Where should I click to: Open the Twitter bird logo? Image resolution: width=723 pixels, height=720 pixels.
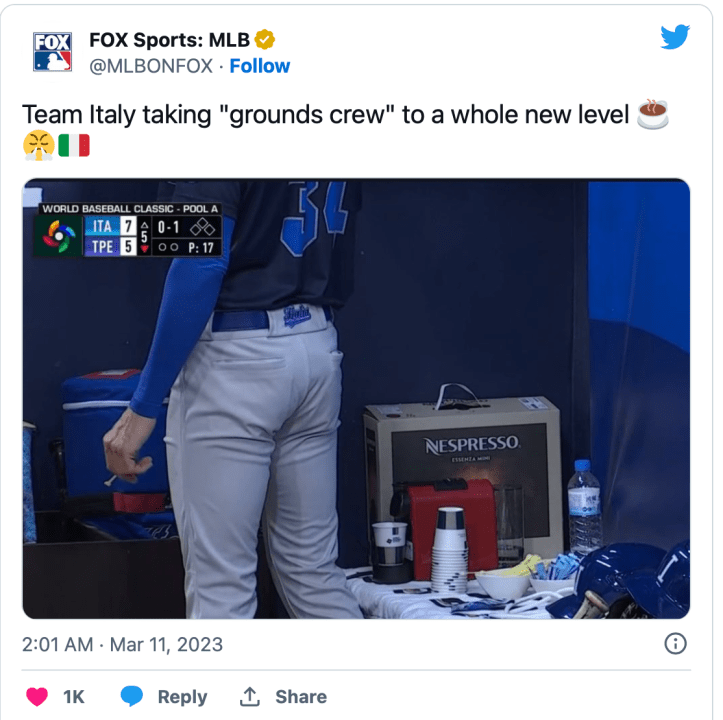click(x=675, y=37)
